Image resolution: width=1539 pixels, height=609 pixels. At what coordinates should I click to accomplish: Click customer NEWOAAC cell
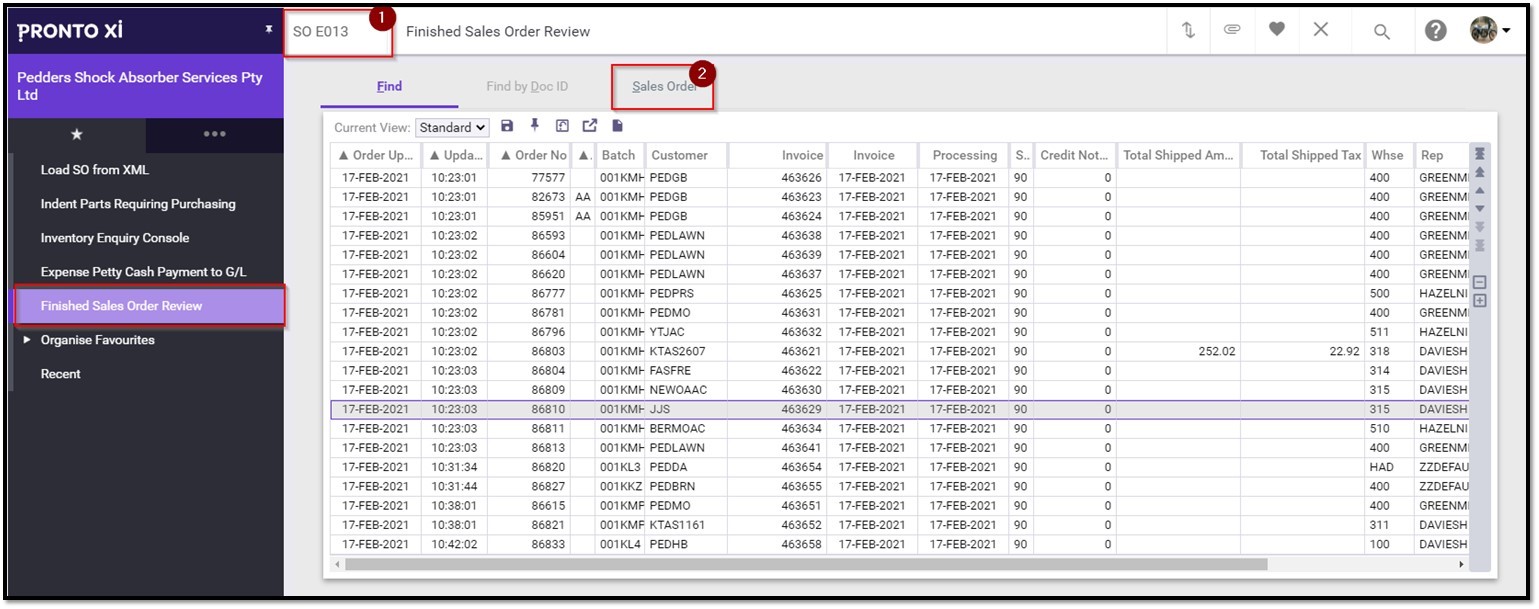686,391
